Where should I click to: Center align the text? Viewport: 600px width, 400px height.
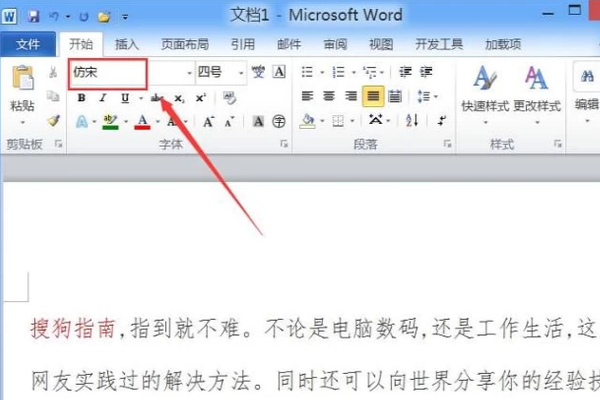[x=329, y=96]
